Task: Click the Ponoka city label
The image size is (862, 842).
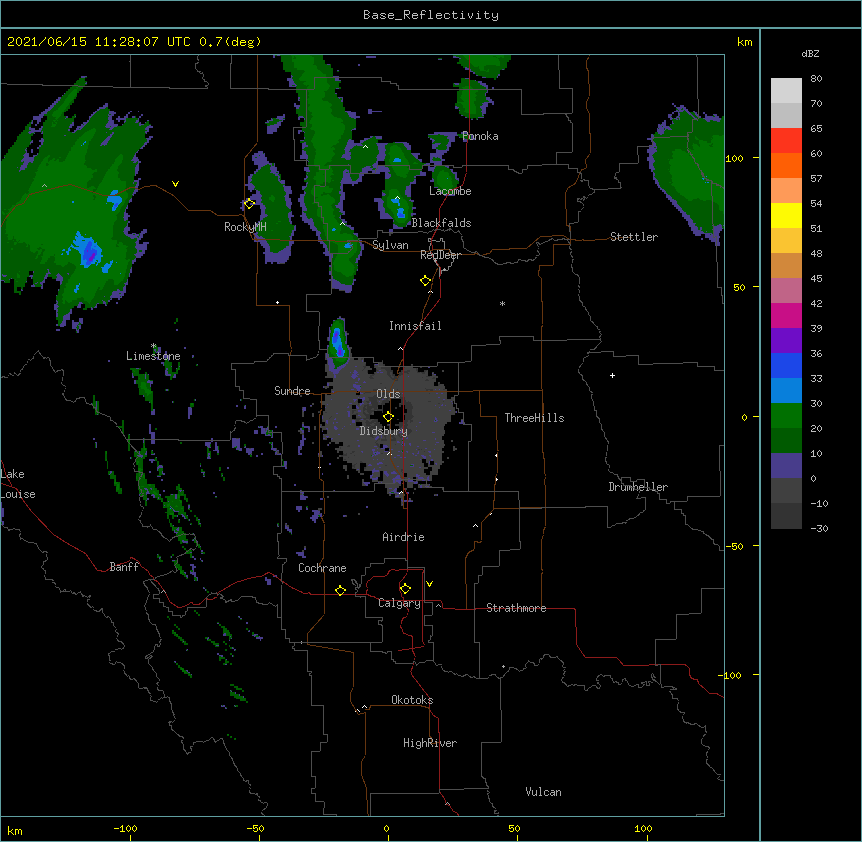Action: point(480,136)
